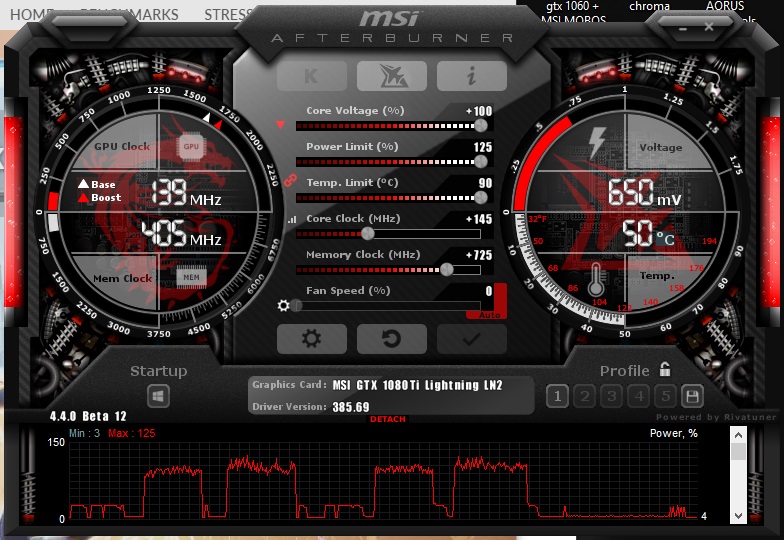Click the 139 MHz GPU clock readout

pyautogui.click(x=186, y=193)
